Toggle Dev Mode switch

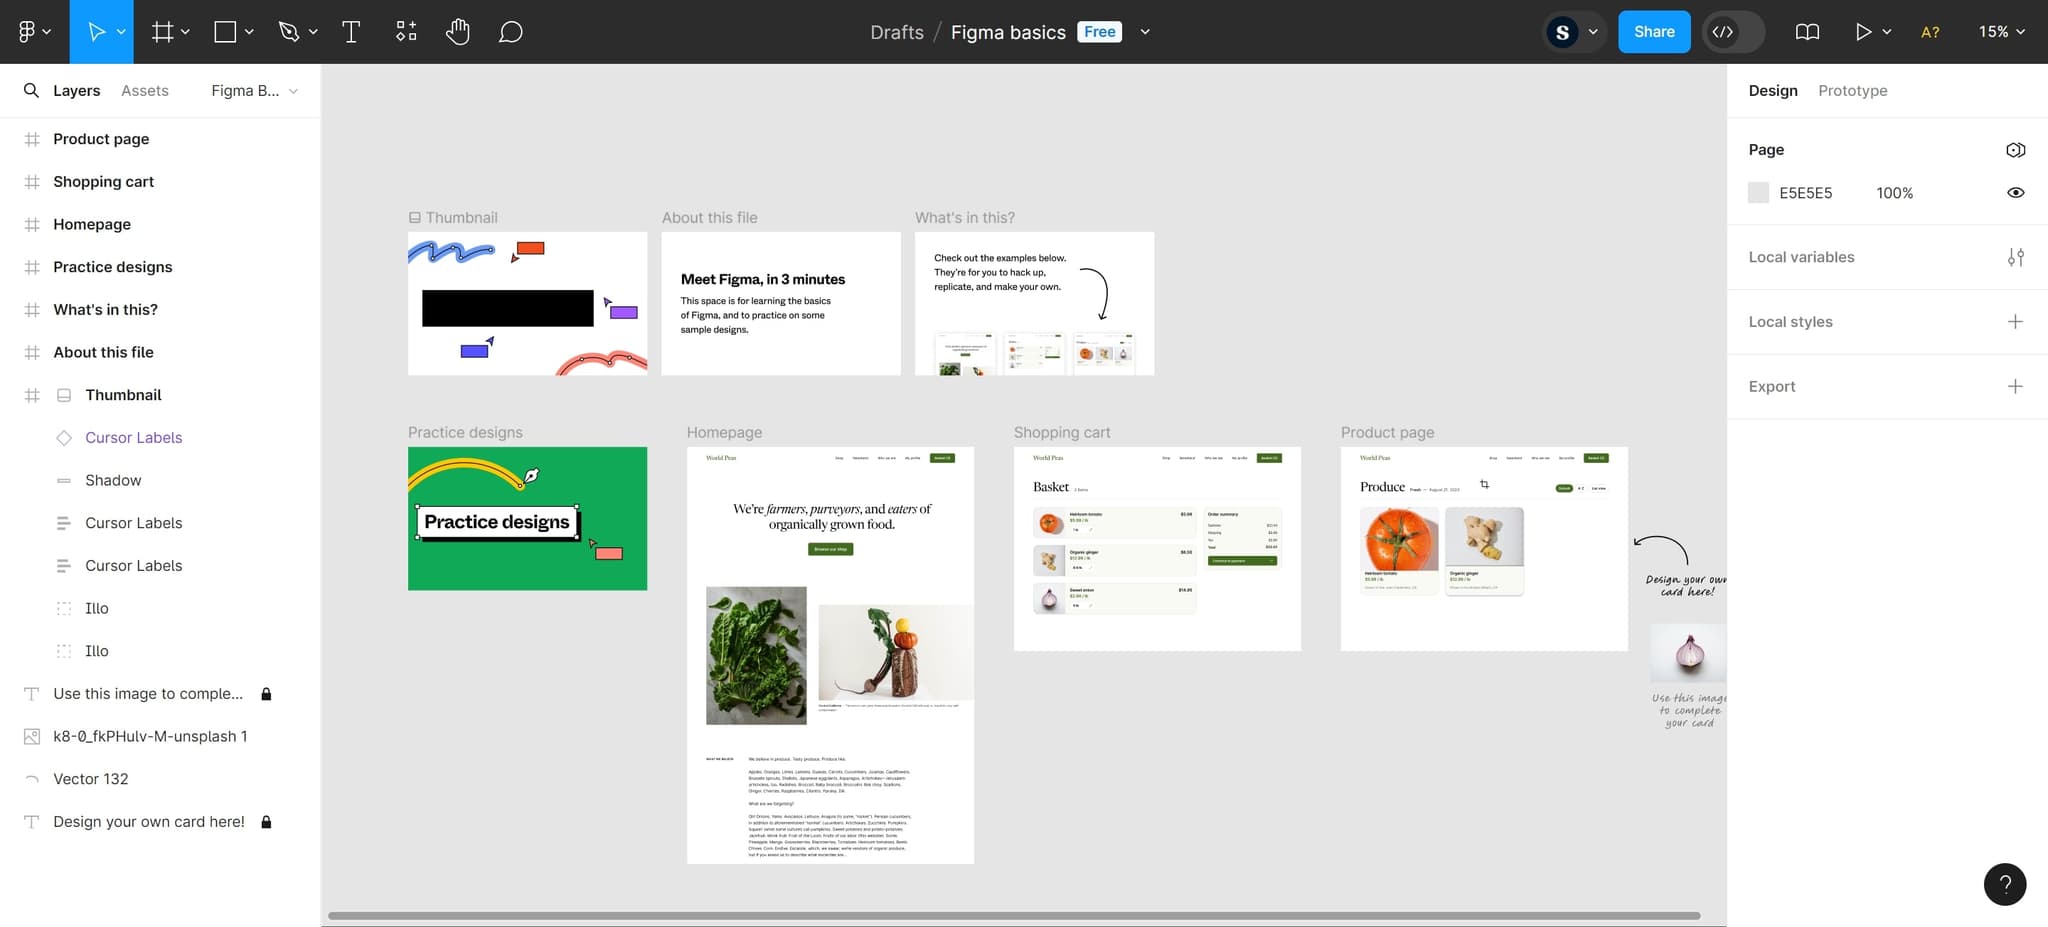pos(1733,32)
